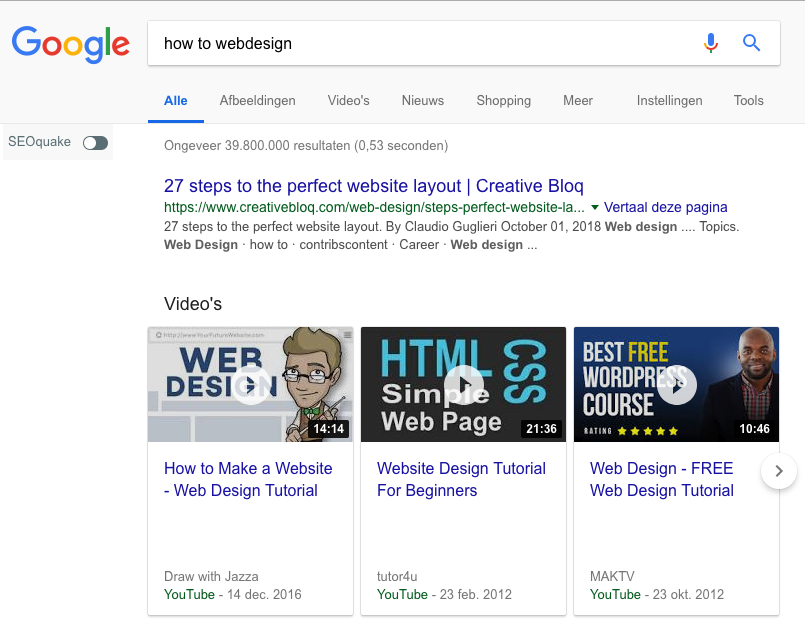The height and width of the screenshot is (639, 805).
Task: Play the 'HTML Simple Web Page' video
Action: click(x=463, y=384)
